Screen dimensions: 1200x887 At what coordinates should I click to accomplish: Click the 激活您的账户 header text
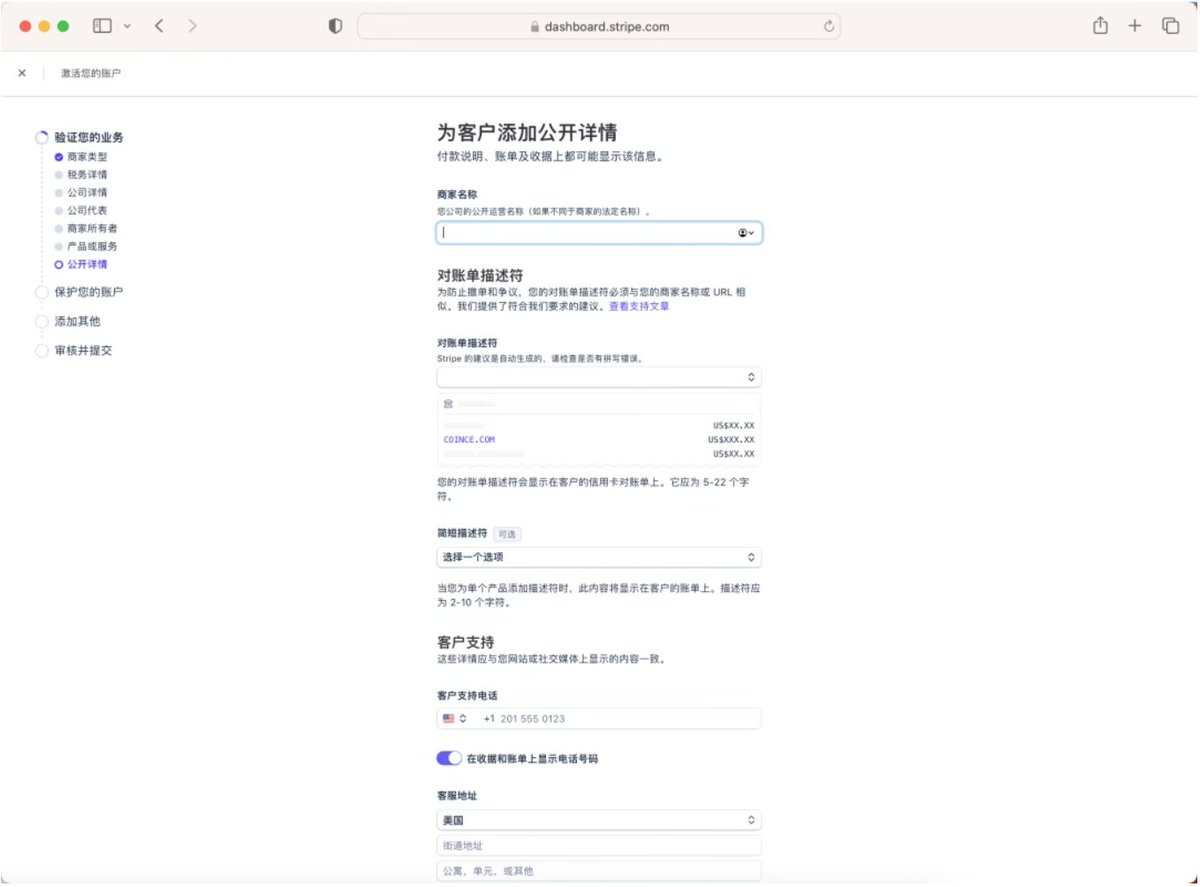point(91,74)
